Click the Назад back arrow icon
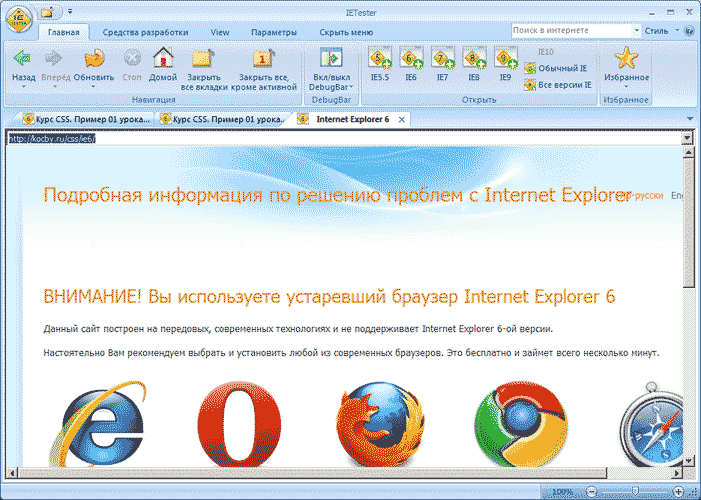The image size is (701, 500). [22, 58]
